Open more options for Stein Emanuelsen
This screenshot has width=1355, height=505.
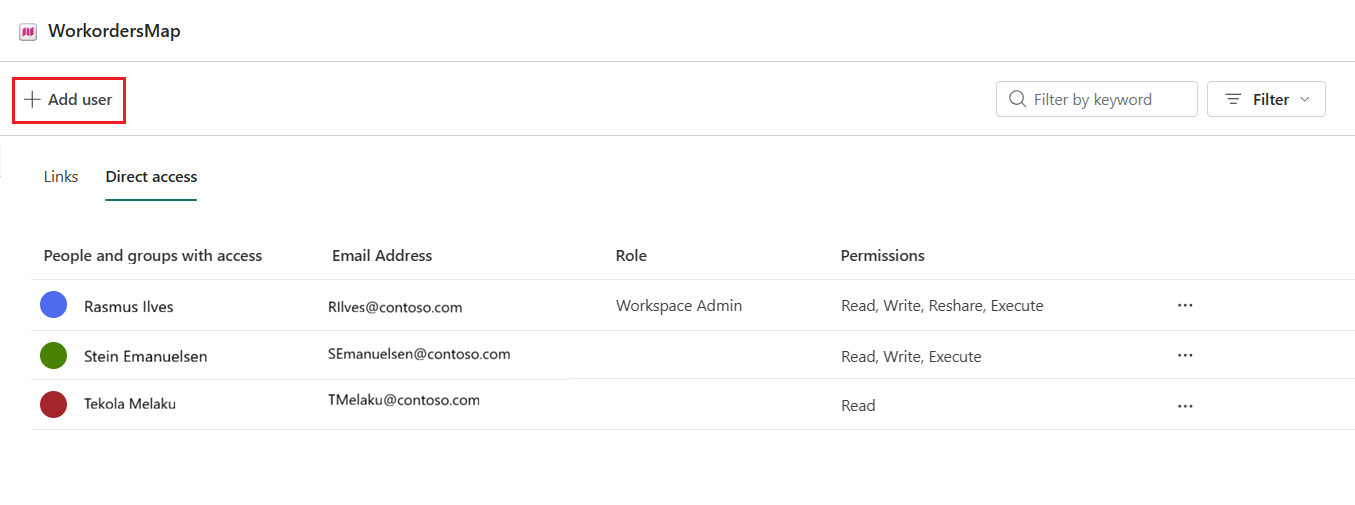[1185, 355]
